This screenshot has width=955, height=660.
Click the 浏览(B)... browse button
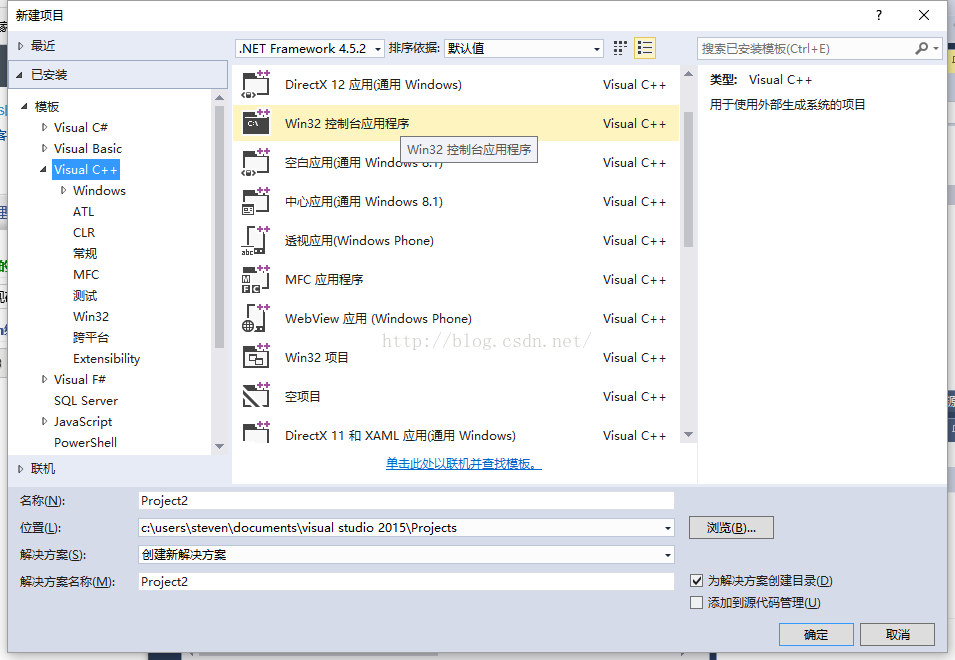point(731,528)
